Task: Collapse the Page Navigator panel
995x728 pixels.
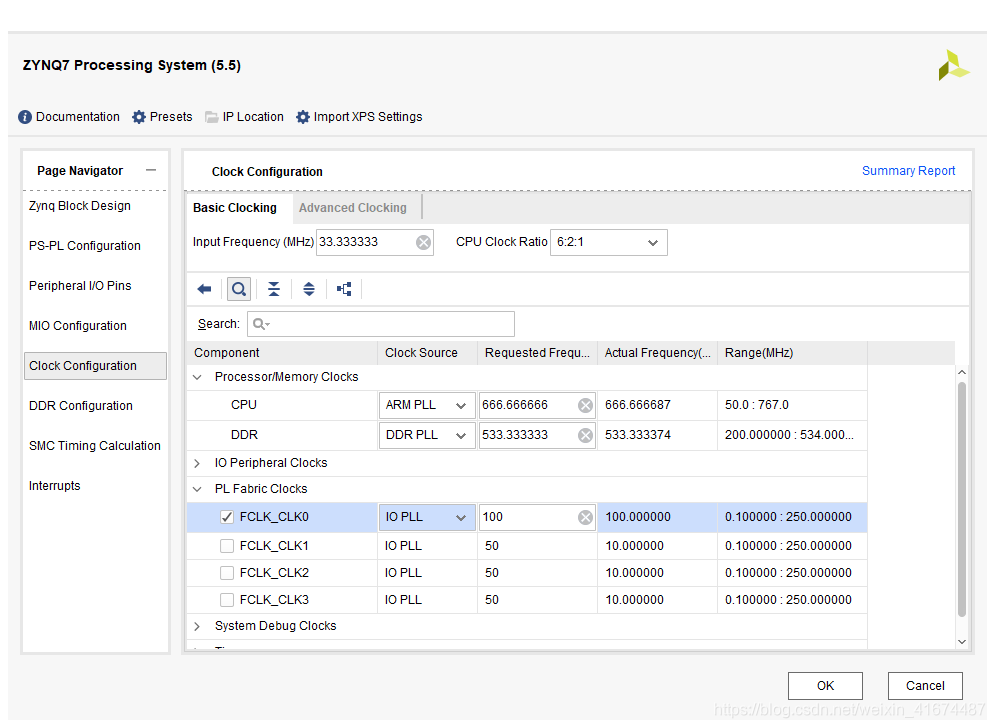Action: (150, 170)
